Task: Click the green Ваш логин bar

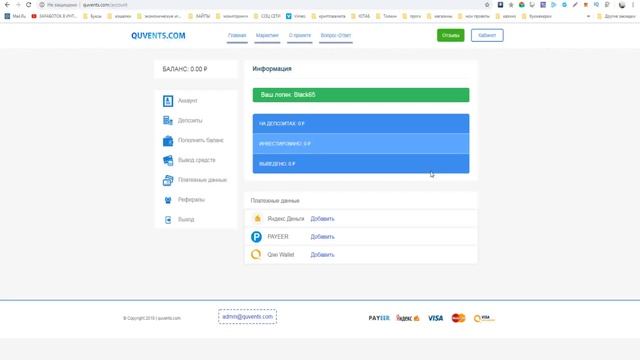Action: tap(361, 95)
